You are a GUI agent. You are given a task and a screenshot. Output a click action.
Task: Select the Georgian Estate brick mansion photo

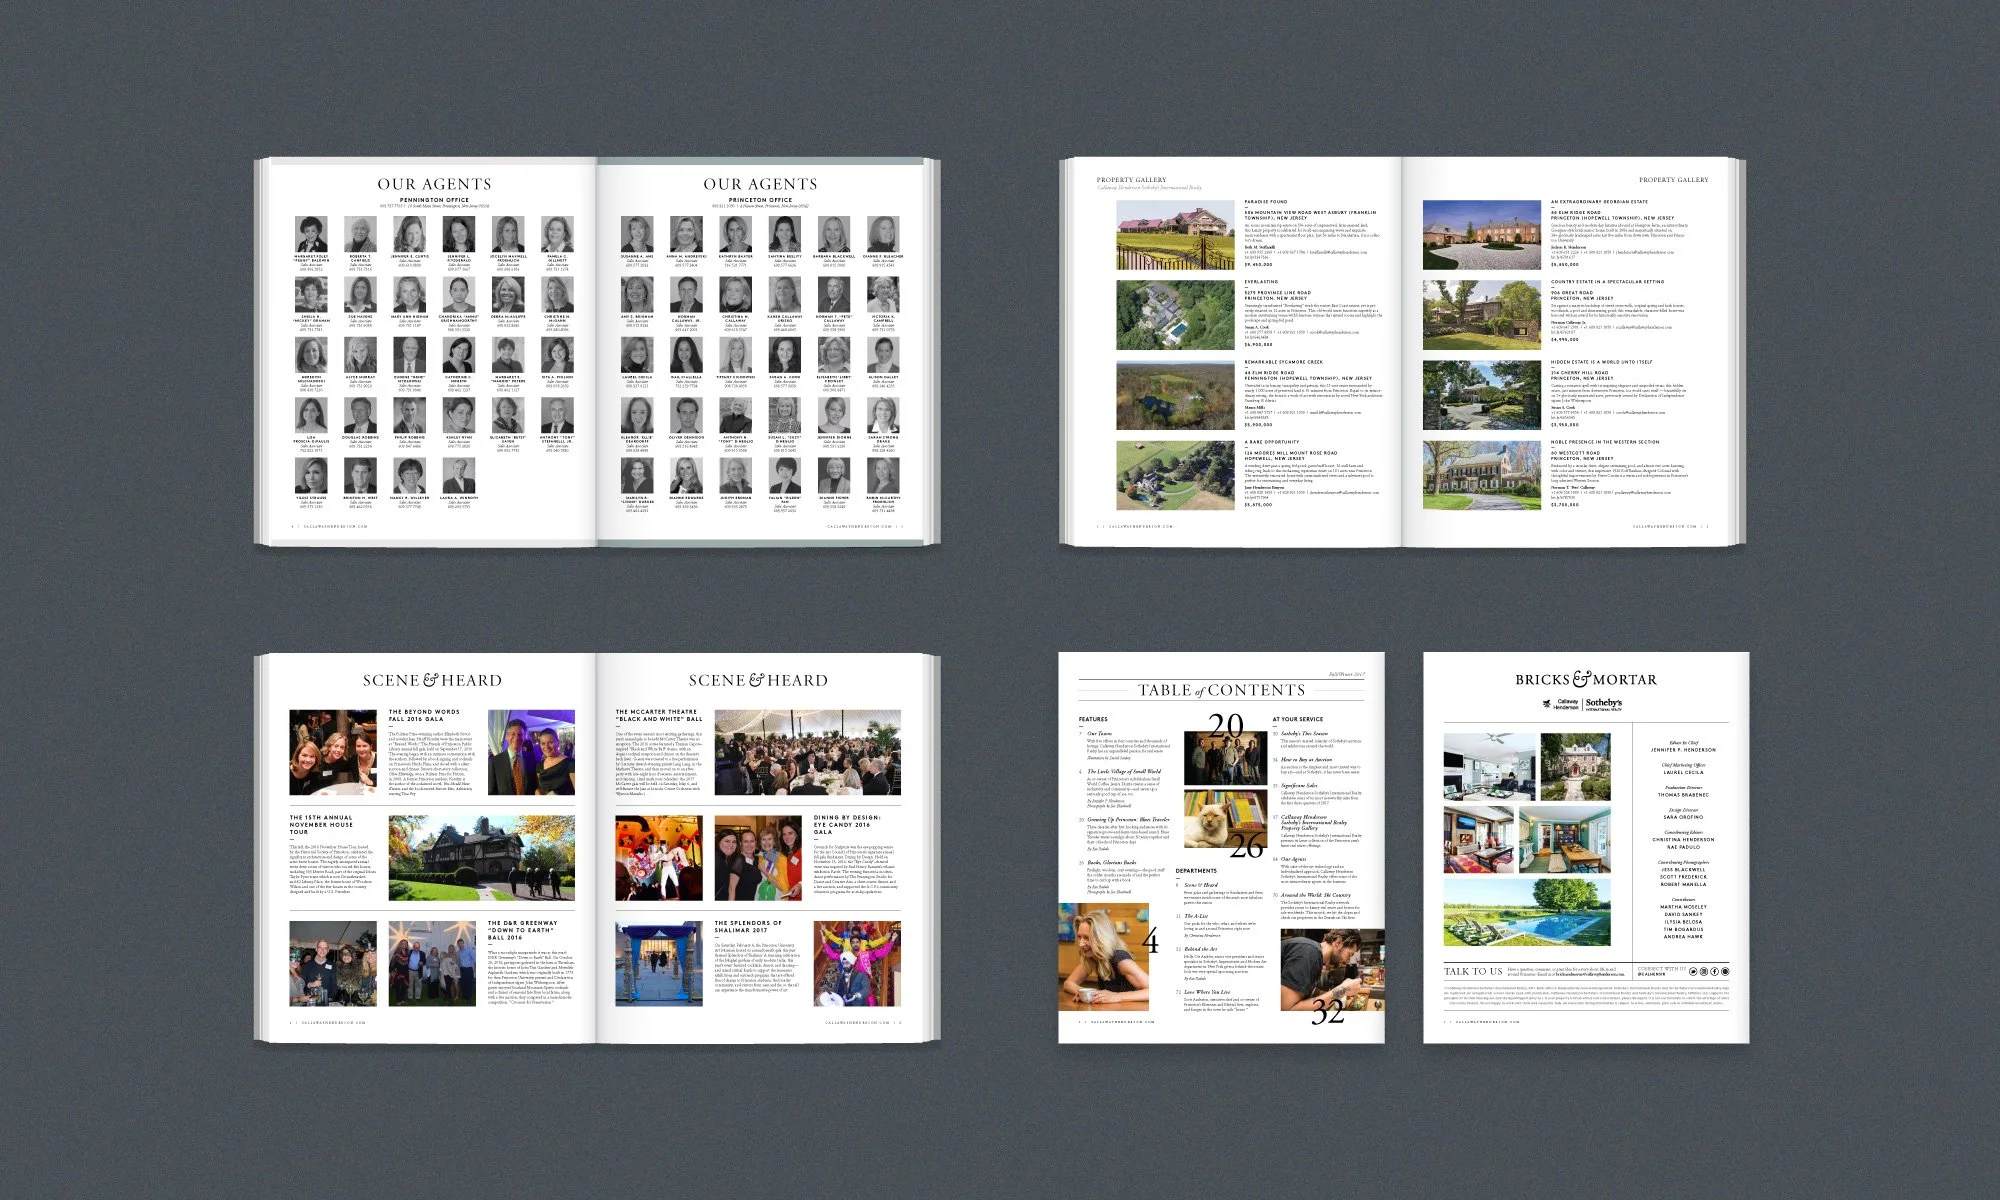click(x=1481, y=235)
